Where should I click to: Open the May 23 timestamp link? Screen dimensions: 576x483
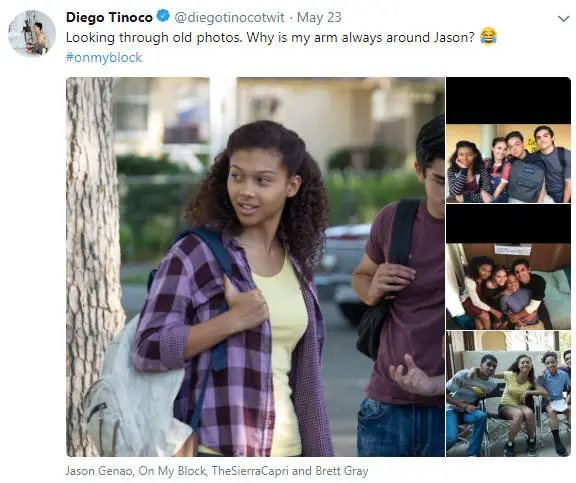(x=319, y=17)
